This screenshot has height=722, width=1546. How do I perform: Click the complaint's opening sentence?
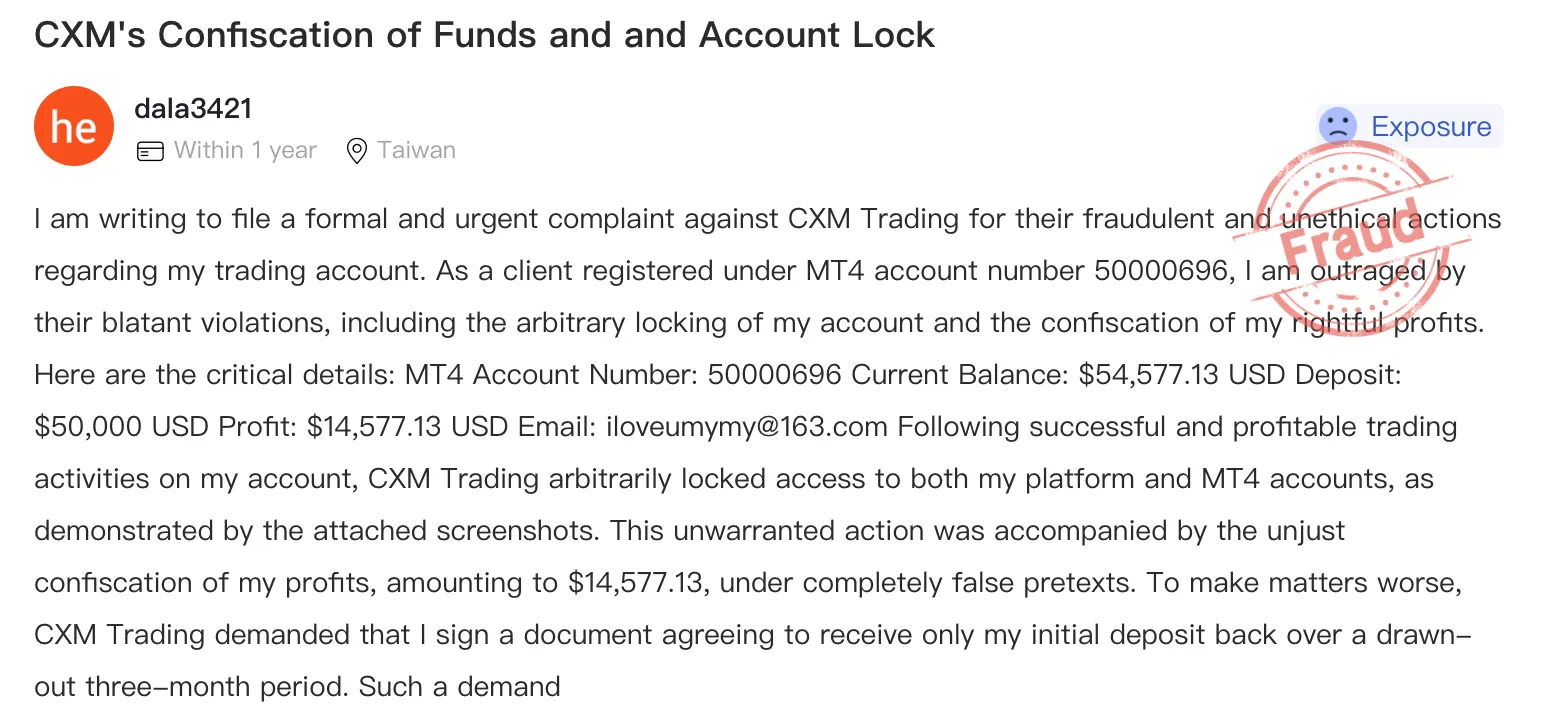coord(767,245)
